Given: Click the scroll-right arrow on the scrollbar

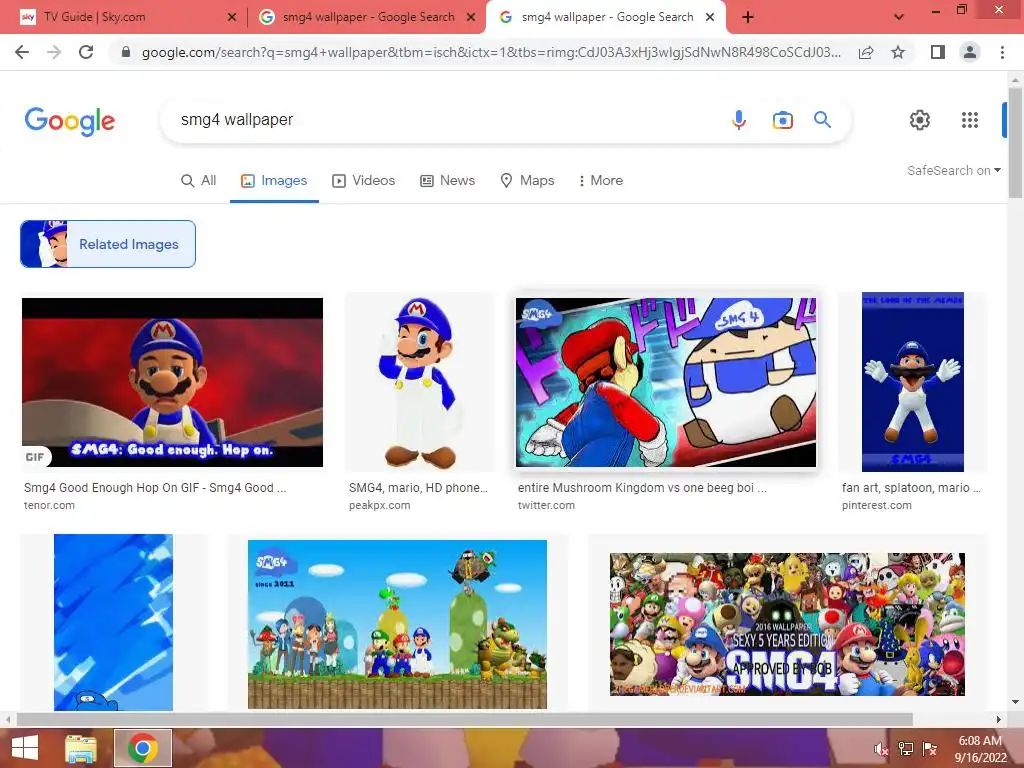Looking at the screenshot, I should coord(998,719).
